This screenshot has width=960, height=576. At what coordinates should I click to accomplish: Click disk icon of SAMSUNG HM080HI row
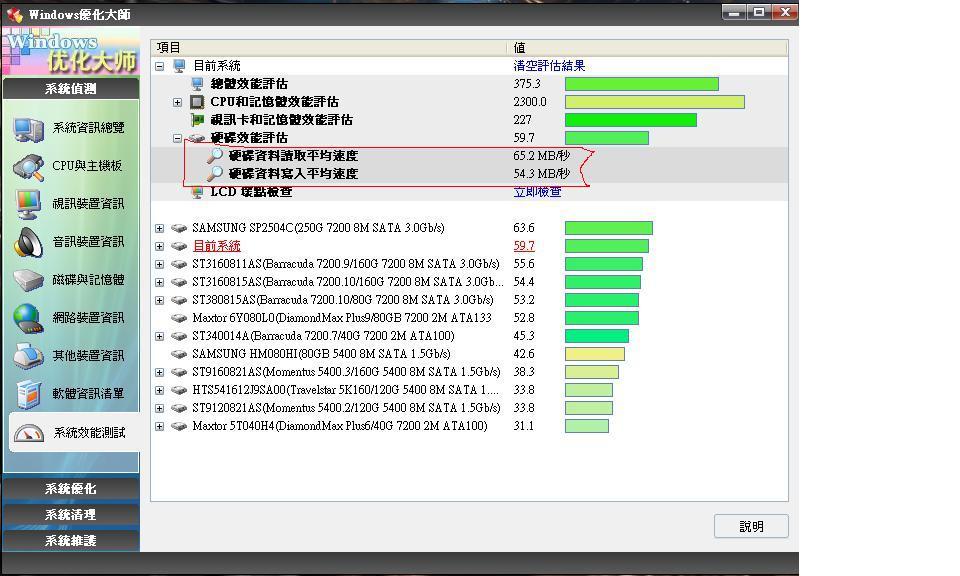point(179,354)
